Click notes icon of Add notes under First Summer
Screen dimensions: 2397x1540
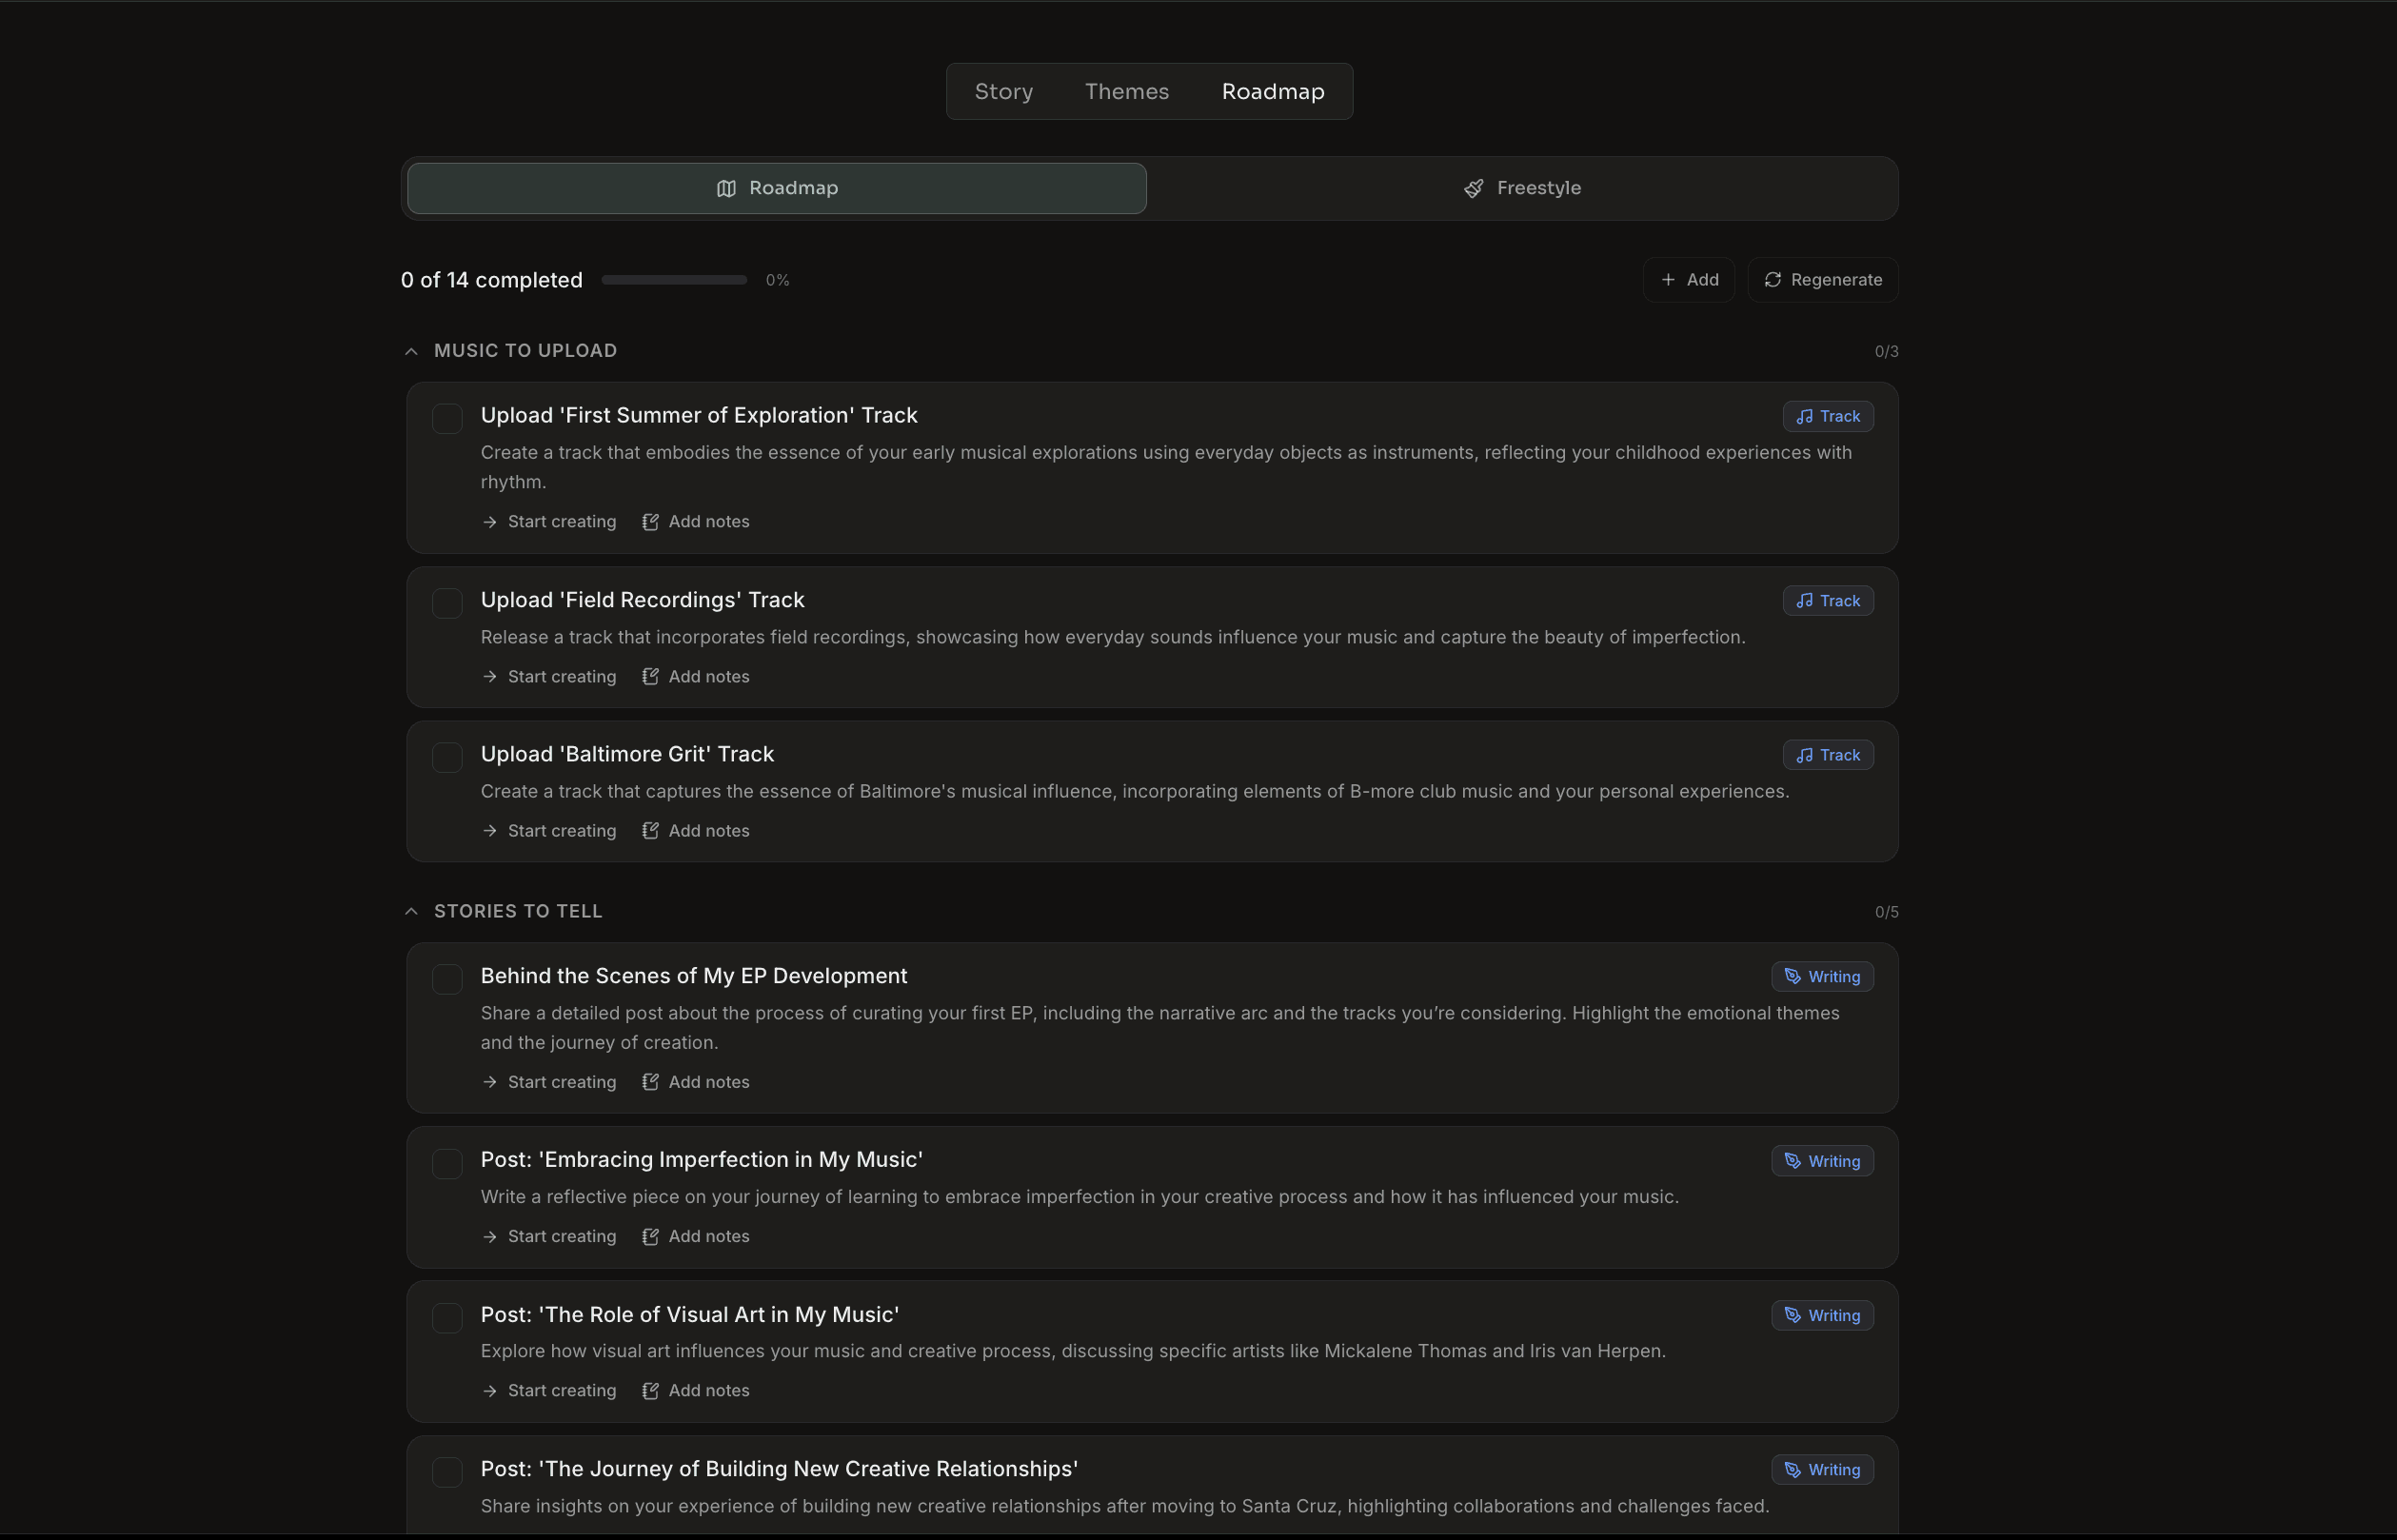(x=650, y=522)
